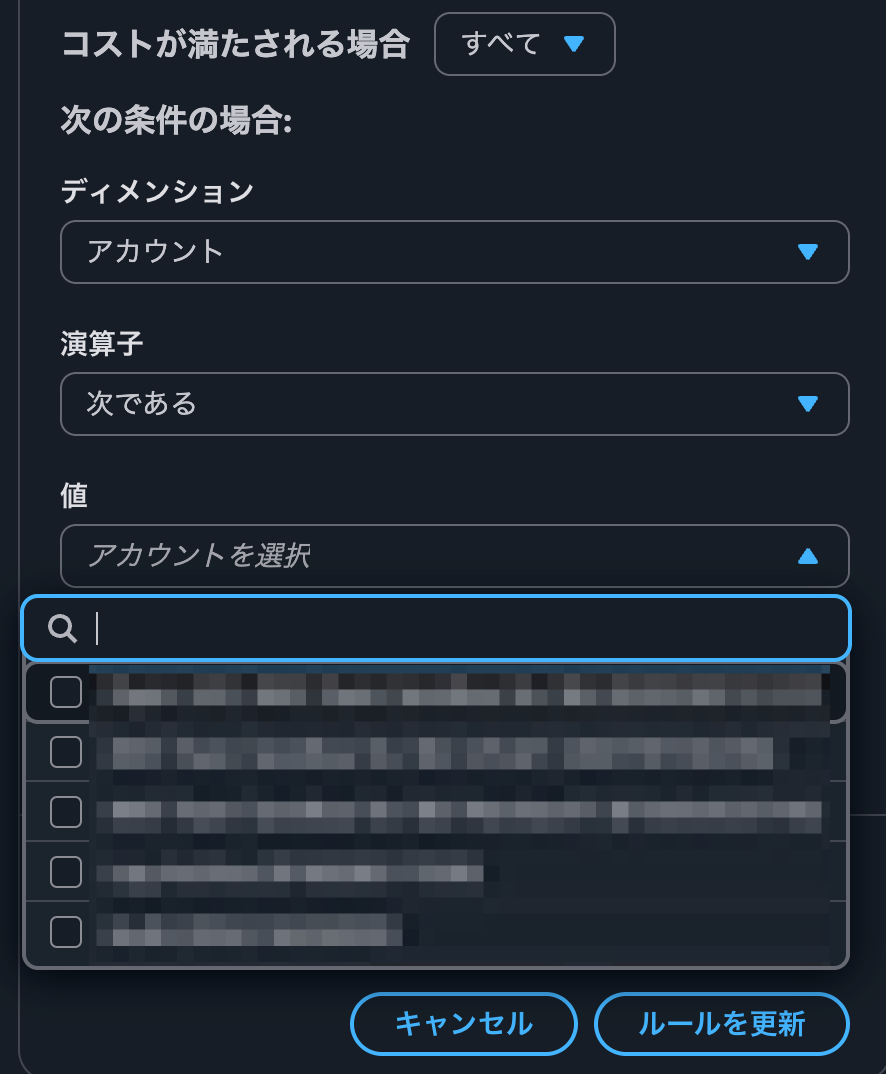The width and height of the screenshot is (886, 1074).
Task: Open the 演算子 dropdown showing 次である
Action: 455,404
